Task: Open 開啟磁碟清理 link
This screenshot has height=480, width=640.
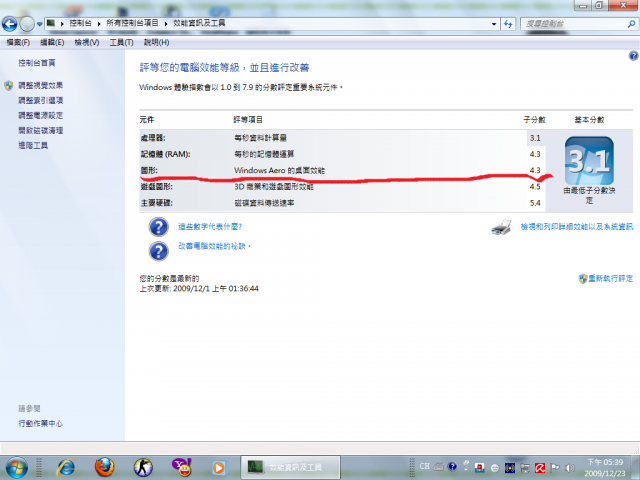Action: (40, 131)
